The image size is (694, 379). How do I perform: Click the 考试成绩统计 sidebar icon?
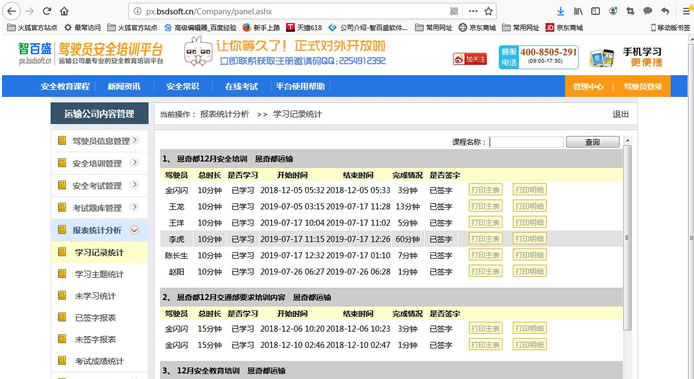pos(62,360)
